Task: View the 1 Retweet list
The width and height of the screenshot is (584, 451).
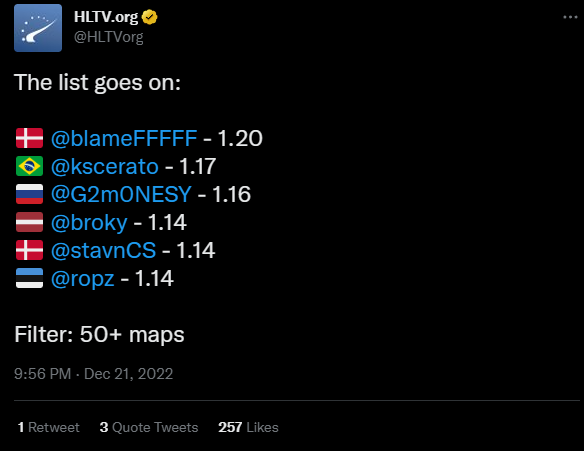Action: (48, 427)
